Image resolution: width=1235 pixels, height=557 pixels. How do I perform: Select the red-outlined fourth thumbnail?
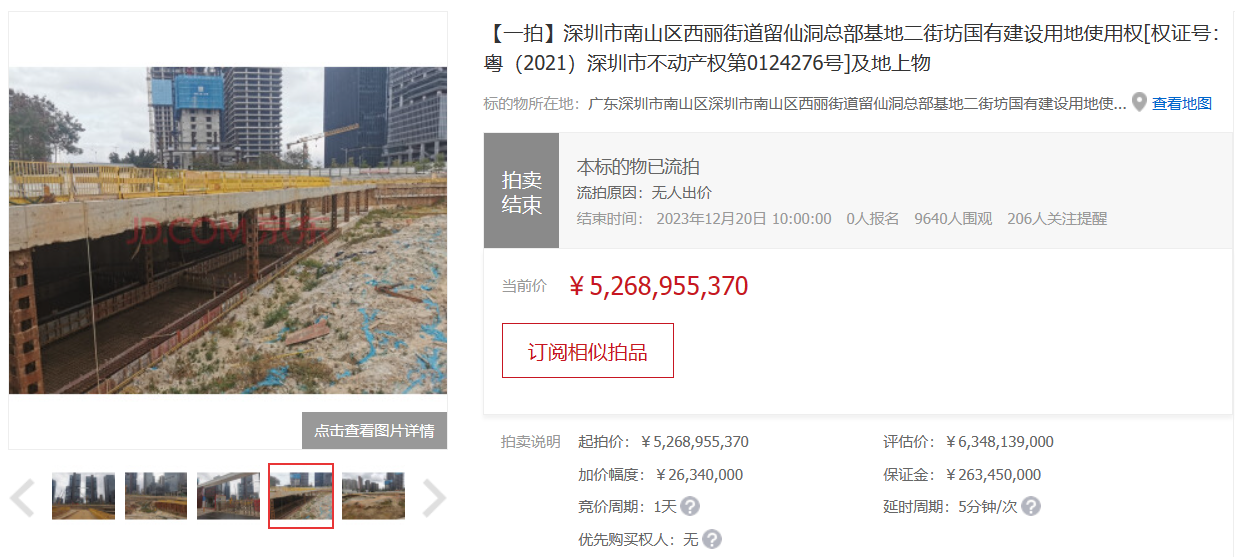point(301,496)
